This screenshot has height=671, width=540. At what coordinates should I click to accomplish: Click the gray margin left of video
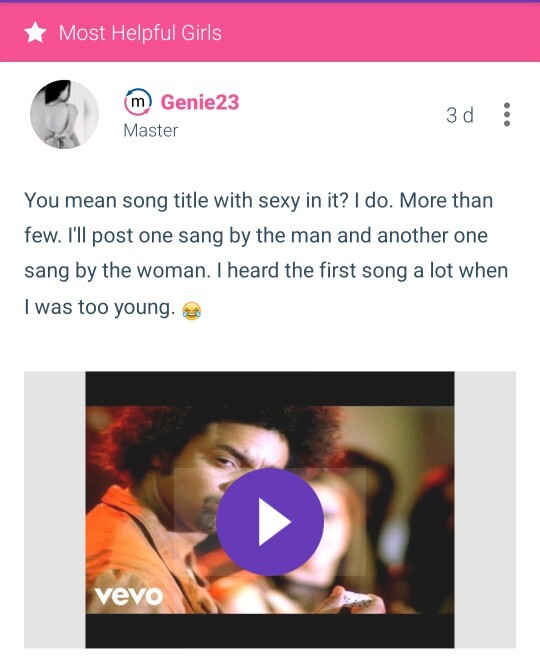click(x=55, y=509)
